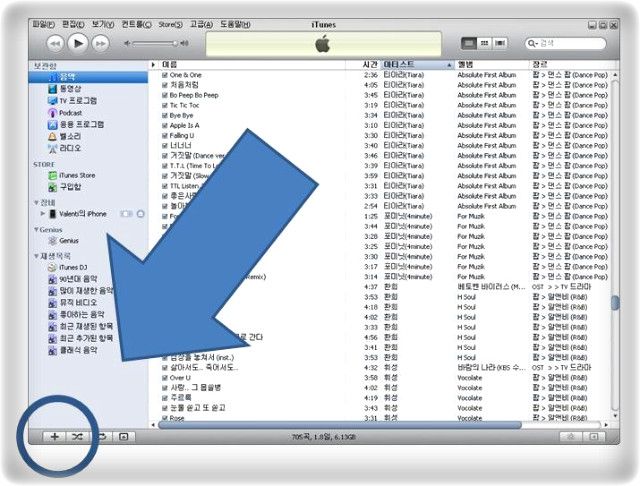This screenshot has width=640, height=486.
Task: Sort by the 이름 (Name) column header
Action: click(251, 64)
